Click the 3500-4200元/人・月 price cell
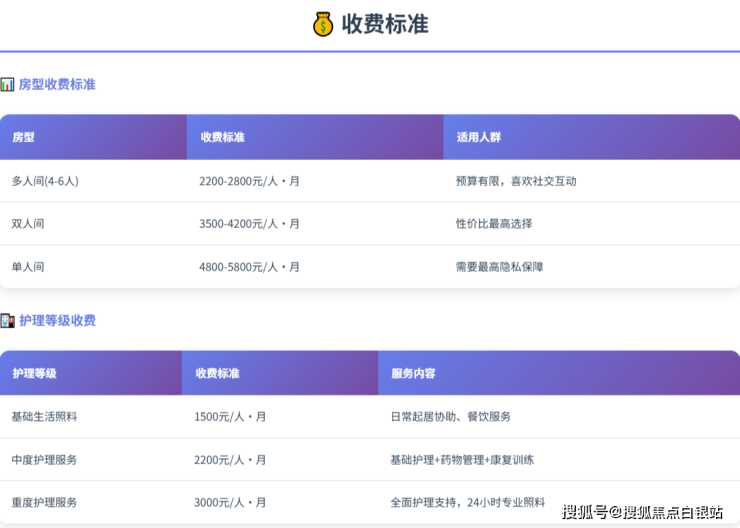The height and width of the screenshot is (528, 740). coord(249,224)
